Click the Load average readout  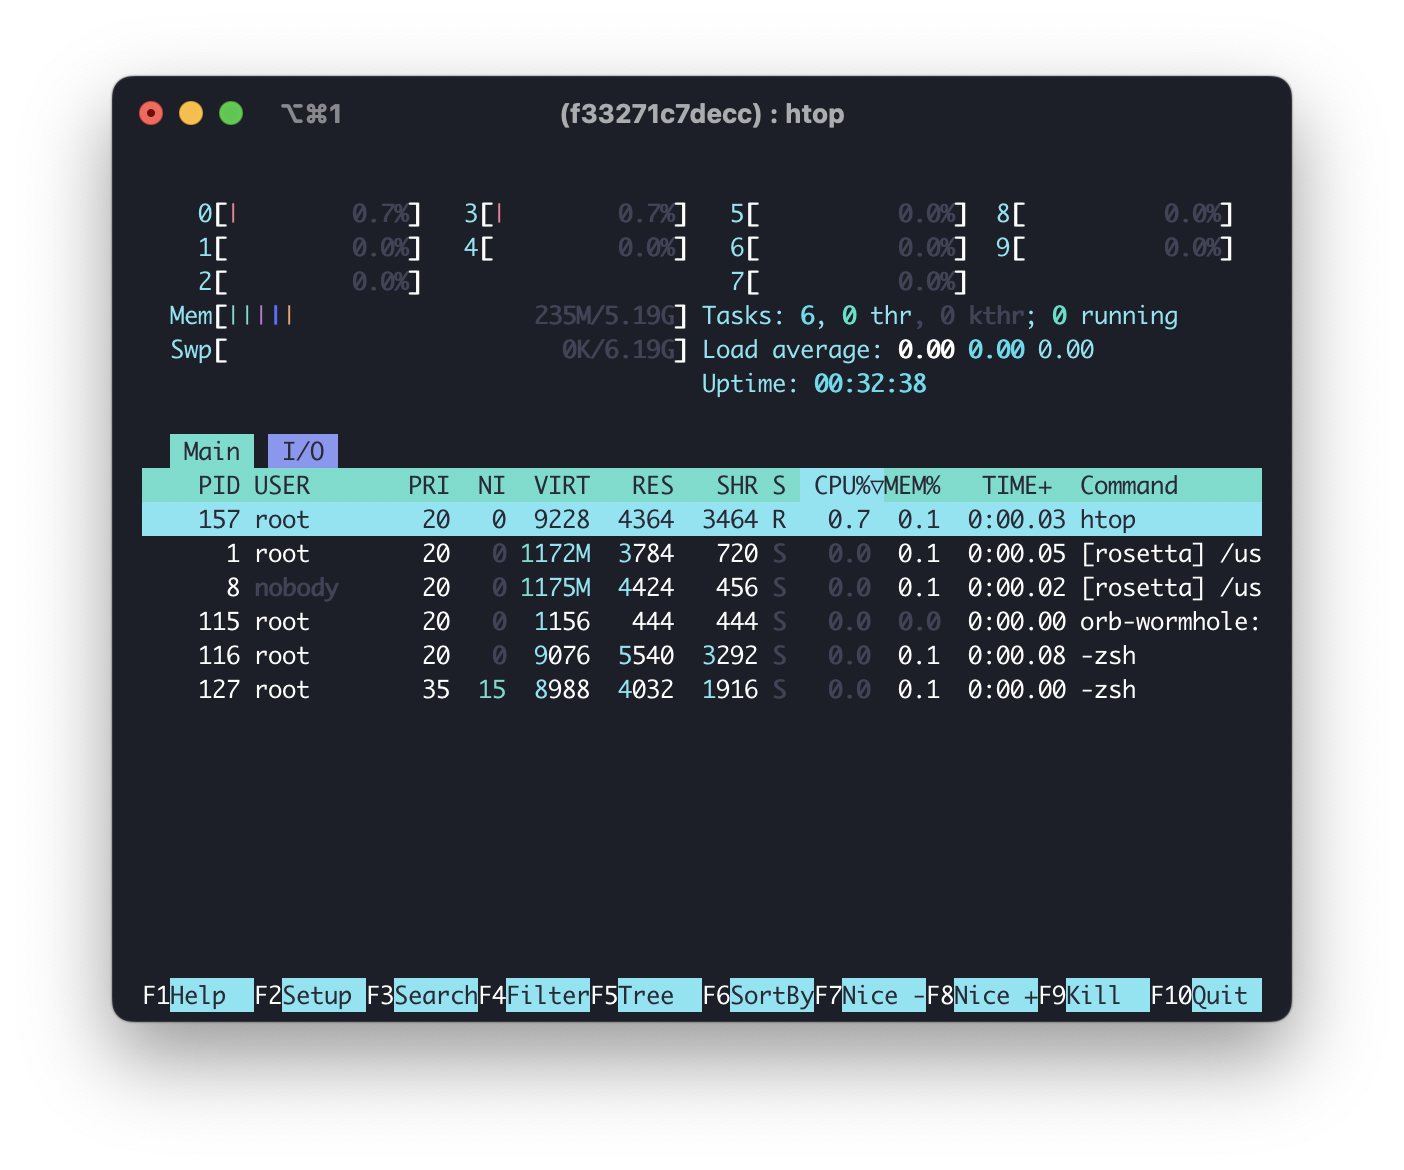click(898, 349)
